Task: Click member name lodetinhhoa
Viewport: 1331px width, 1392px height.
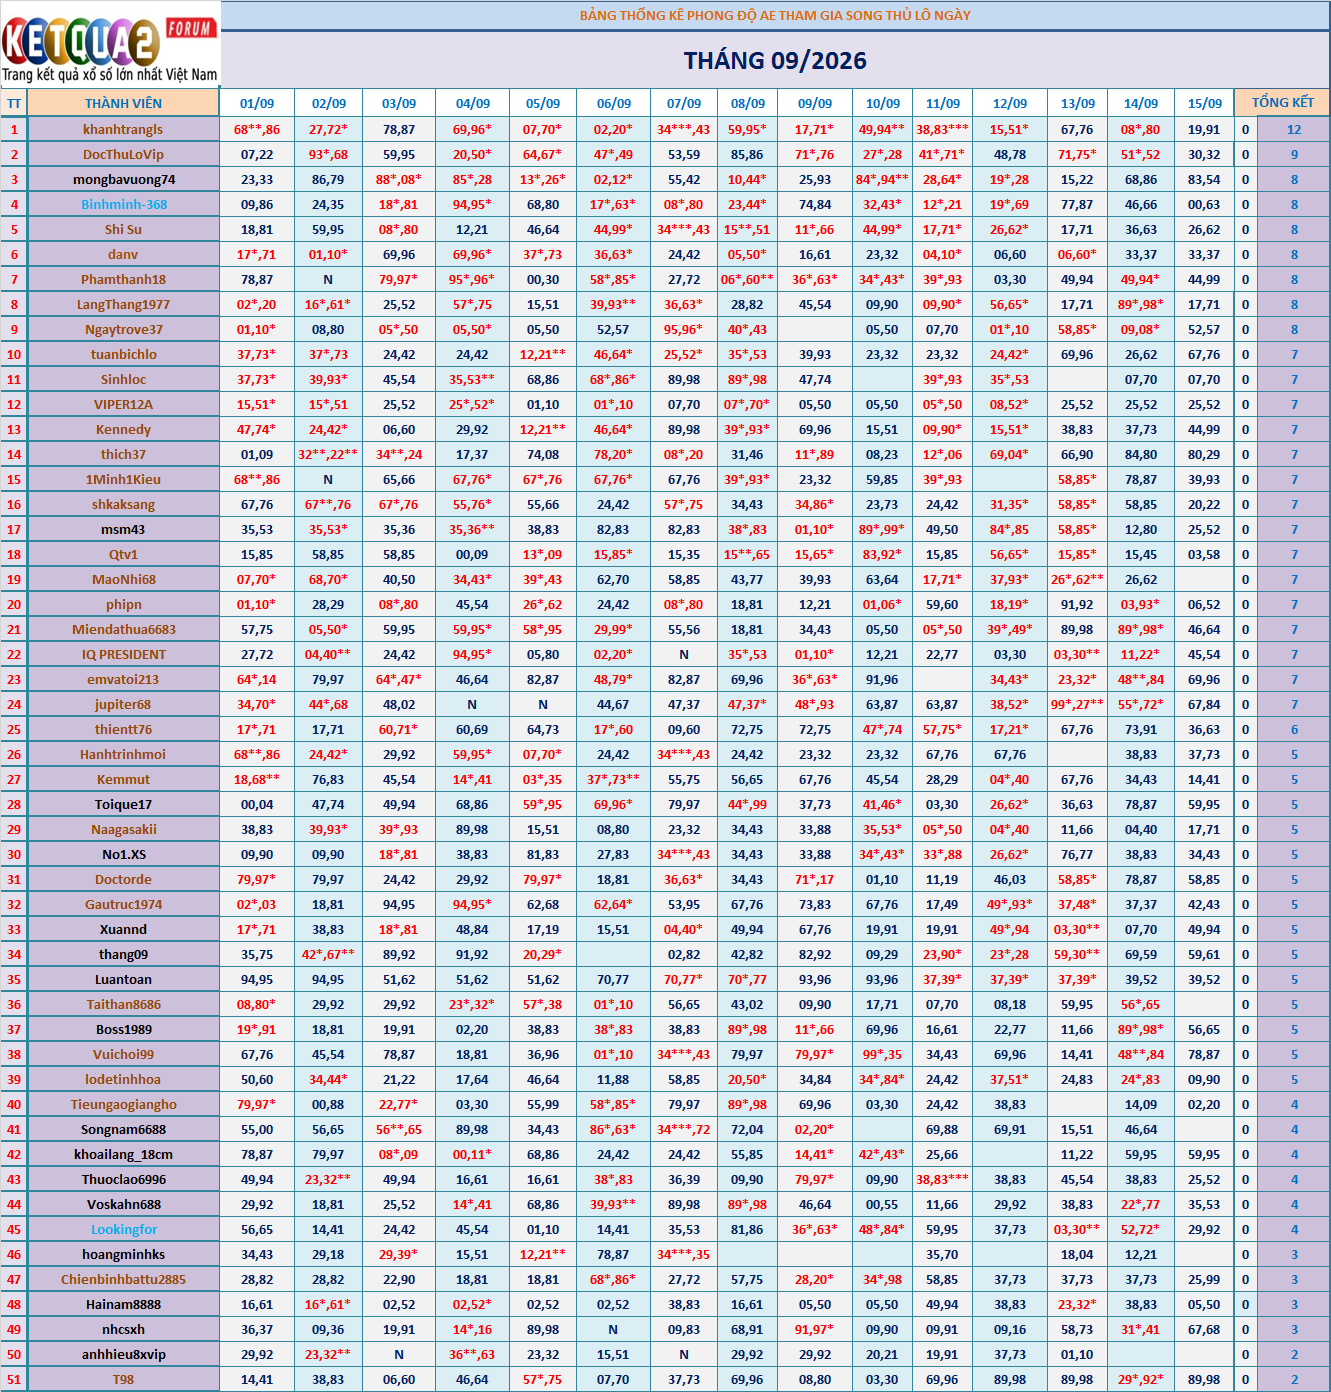Action: 123,1079
